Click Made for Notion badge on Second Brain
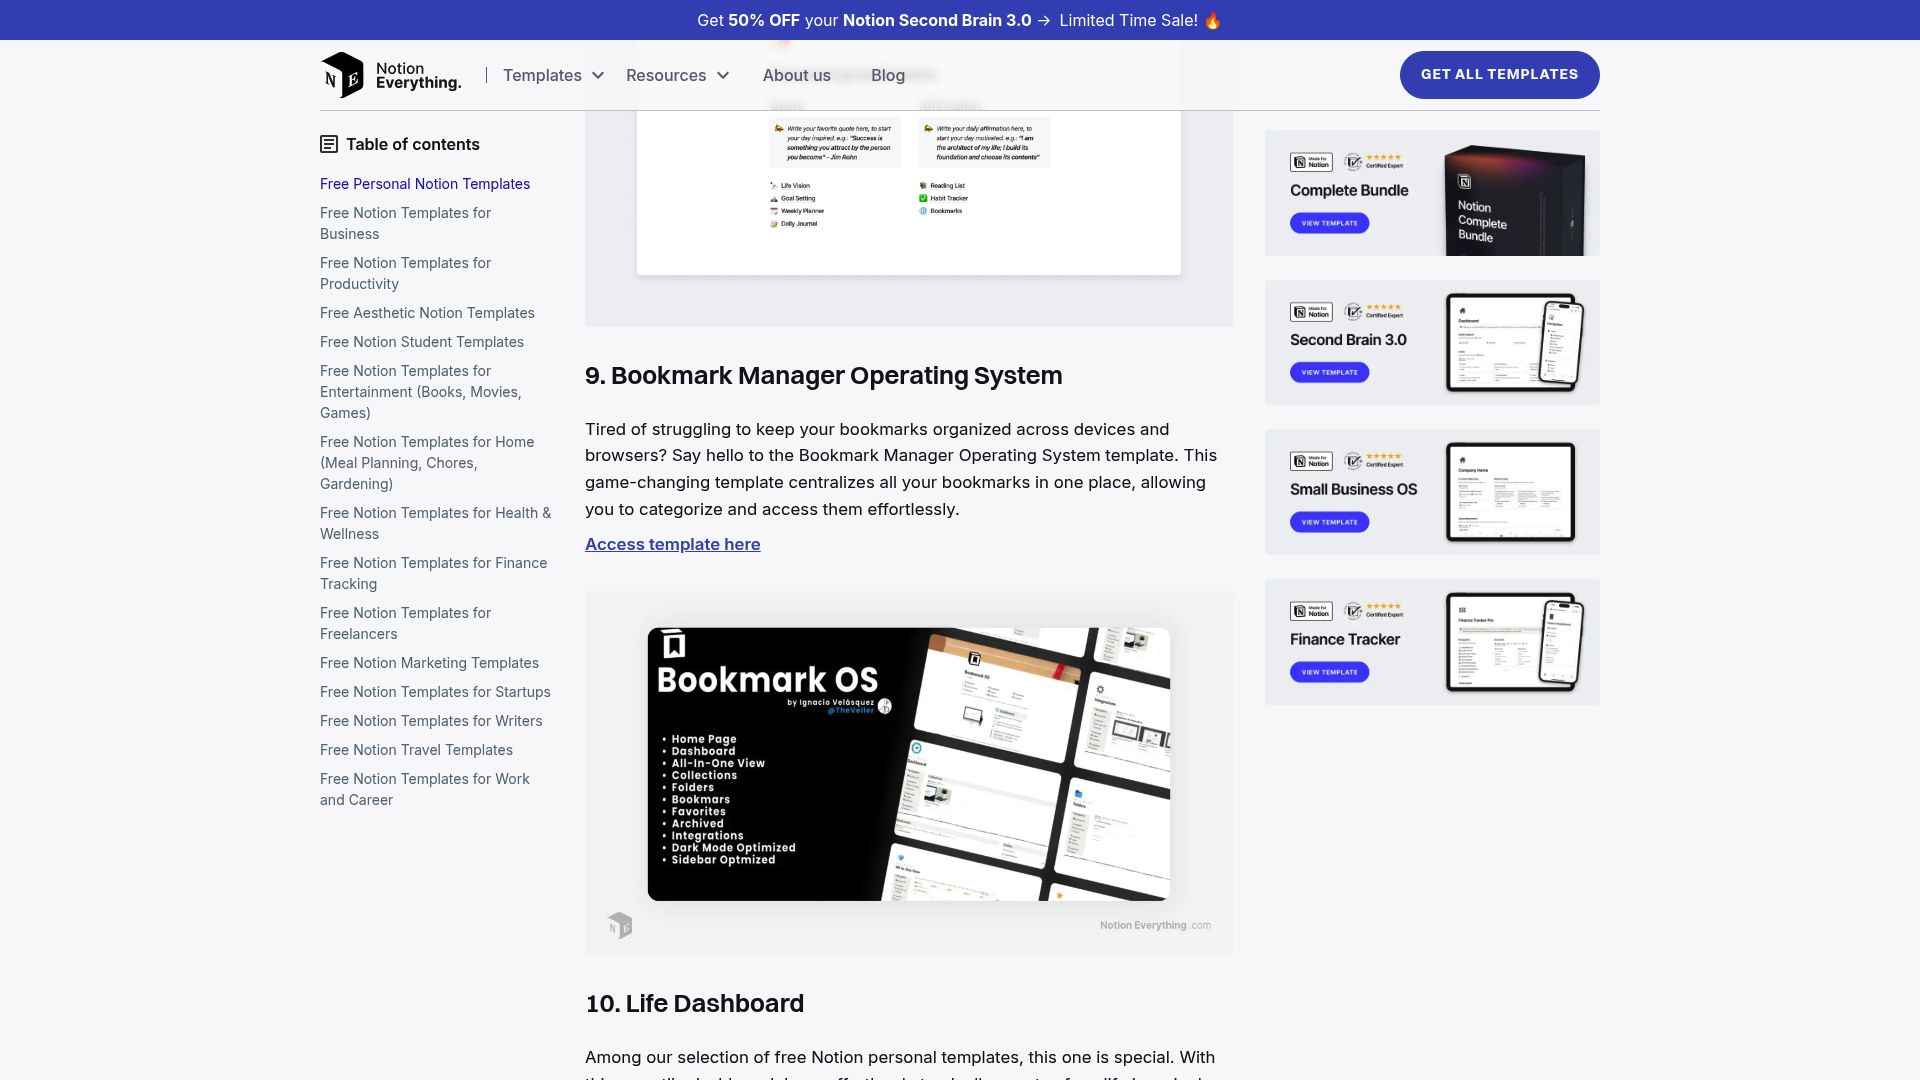 [x=1311, y=312]
